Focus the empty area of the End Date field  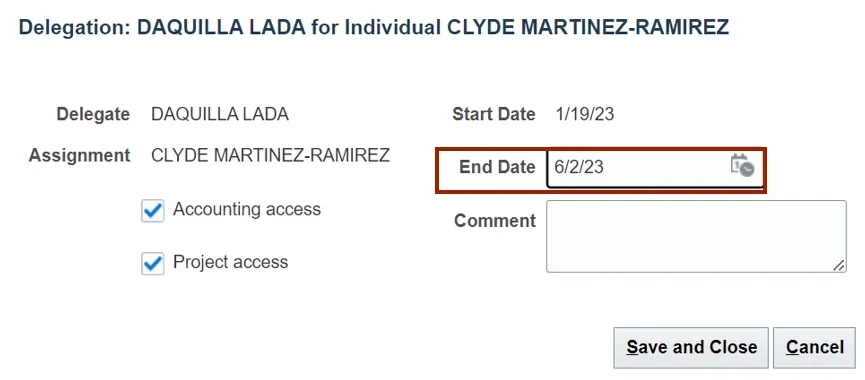point(665,168)
